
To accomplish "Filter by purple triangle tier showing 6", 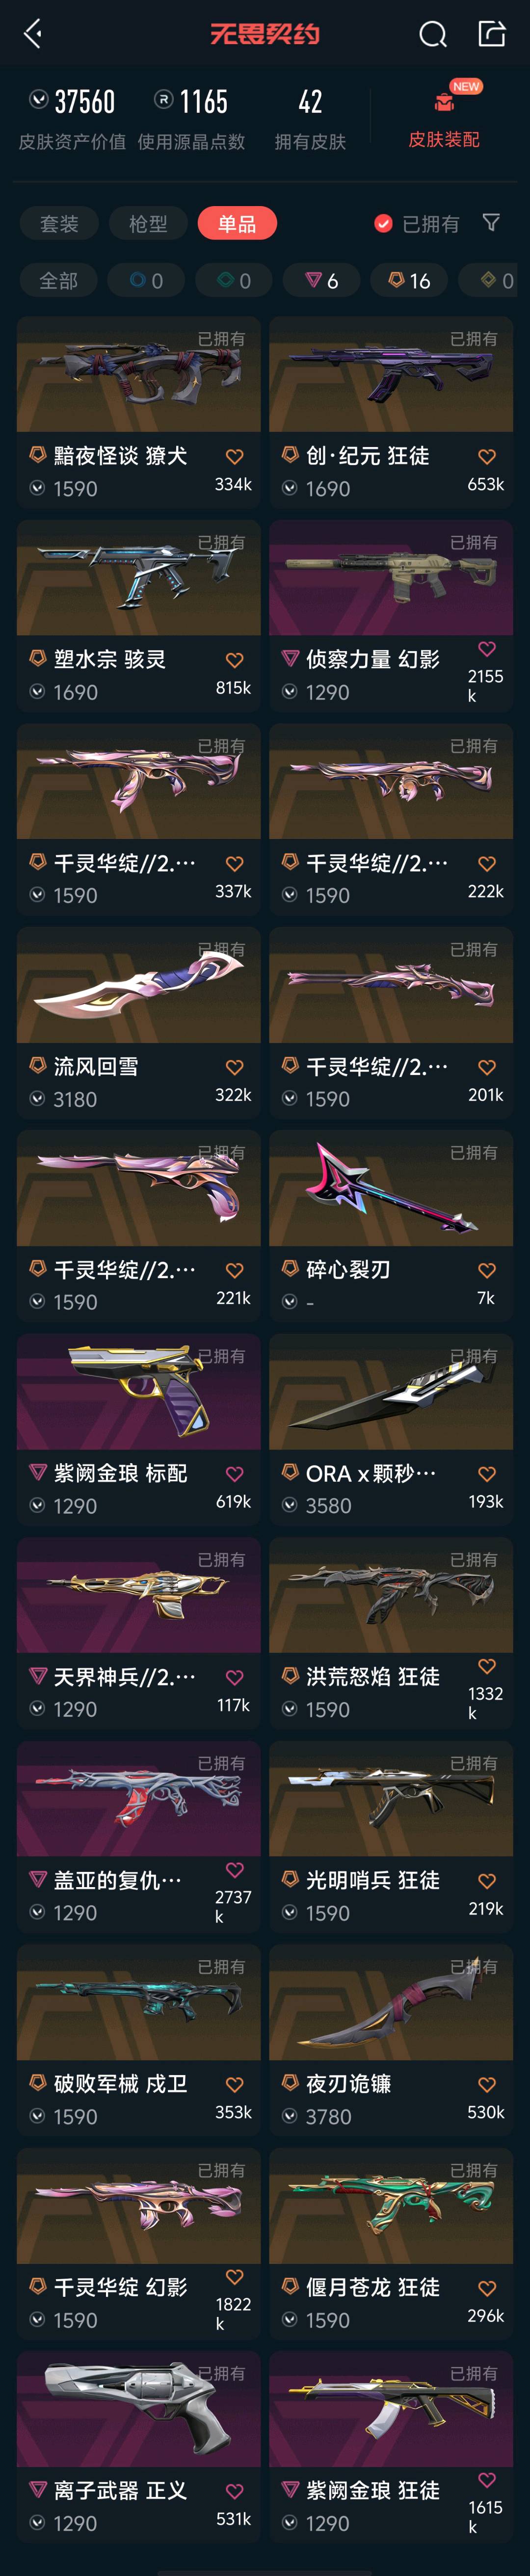I will (322, 281).
